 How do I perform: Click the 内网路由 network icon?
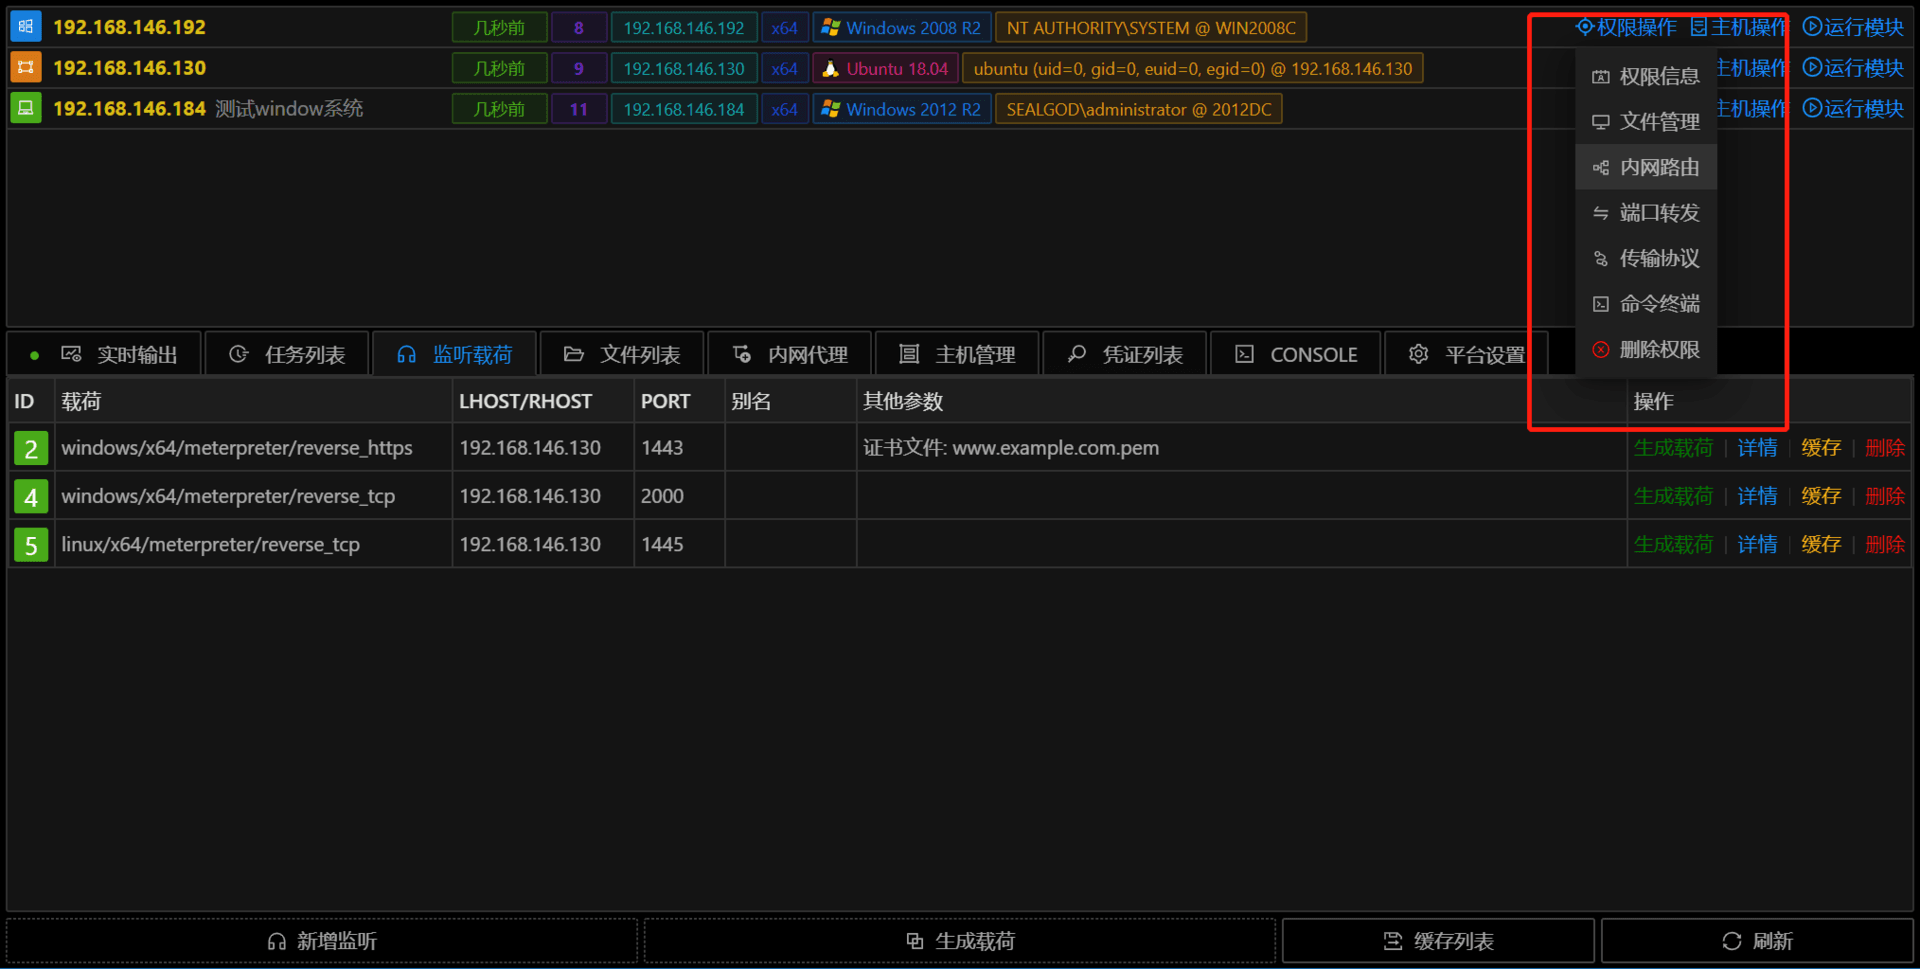tap(1601, 168)
